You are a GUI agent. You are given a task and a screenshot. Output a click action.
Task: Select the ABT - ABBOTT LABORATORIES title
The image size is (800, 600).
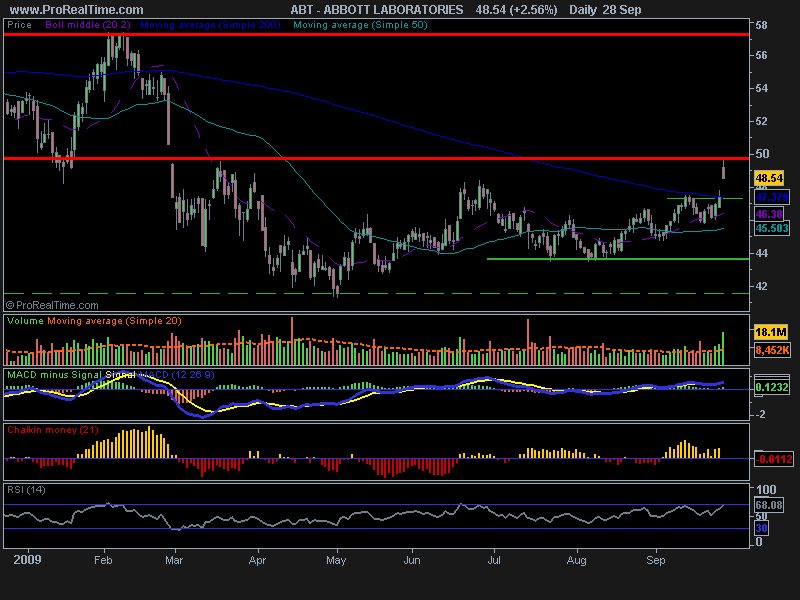click(377, 10)
